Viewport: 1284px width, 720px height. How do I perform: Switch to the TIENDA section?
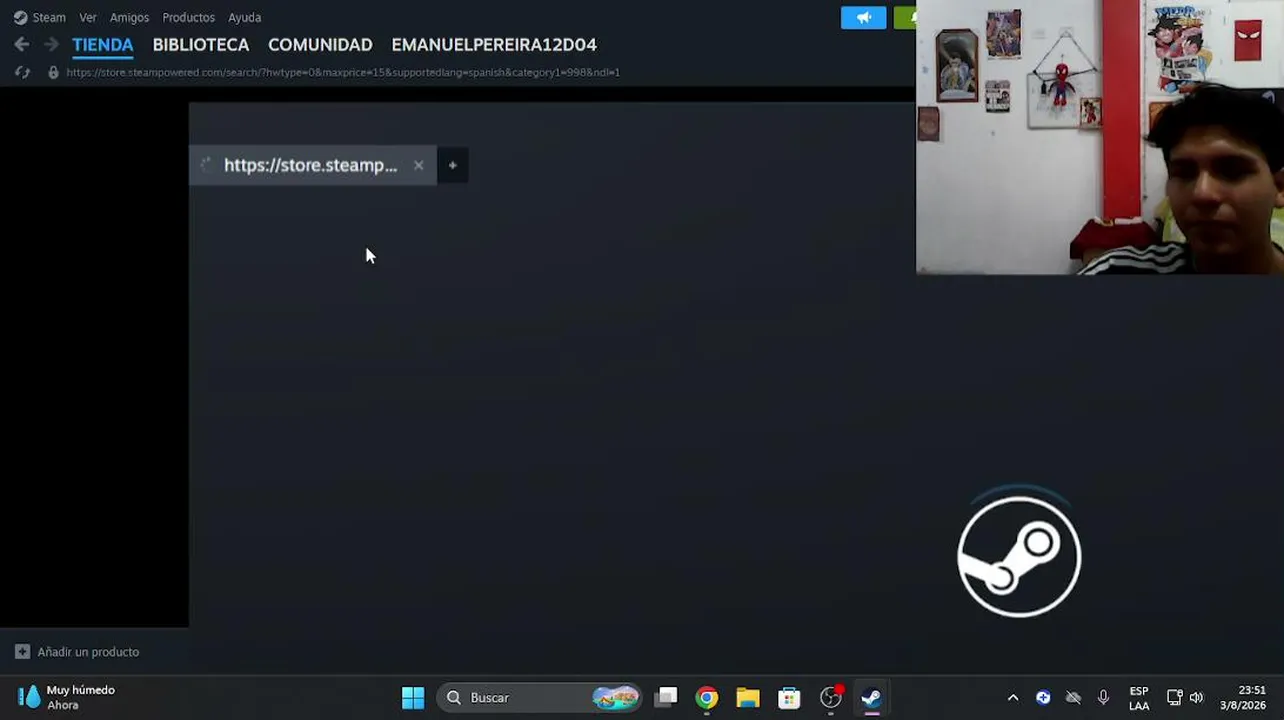[x=103, y=45]
